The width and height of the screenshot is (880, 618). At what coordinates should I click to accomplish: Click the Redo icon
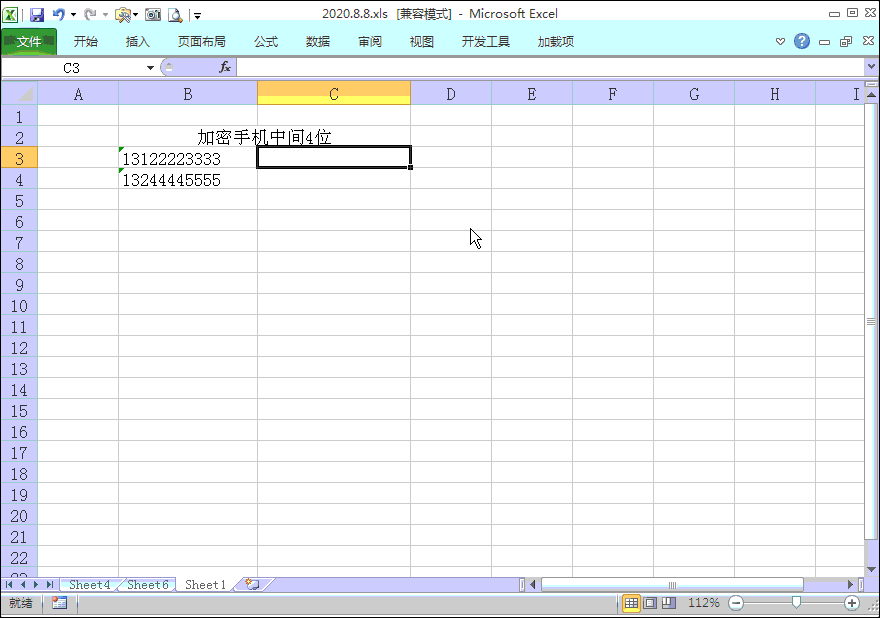click(90, 15)
